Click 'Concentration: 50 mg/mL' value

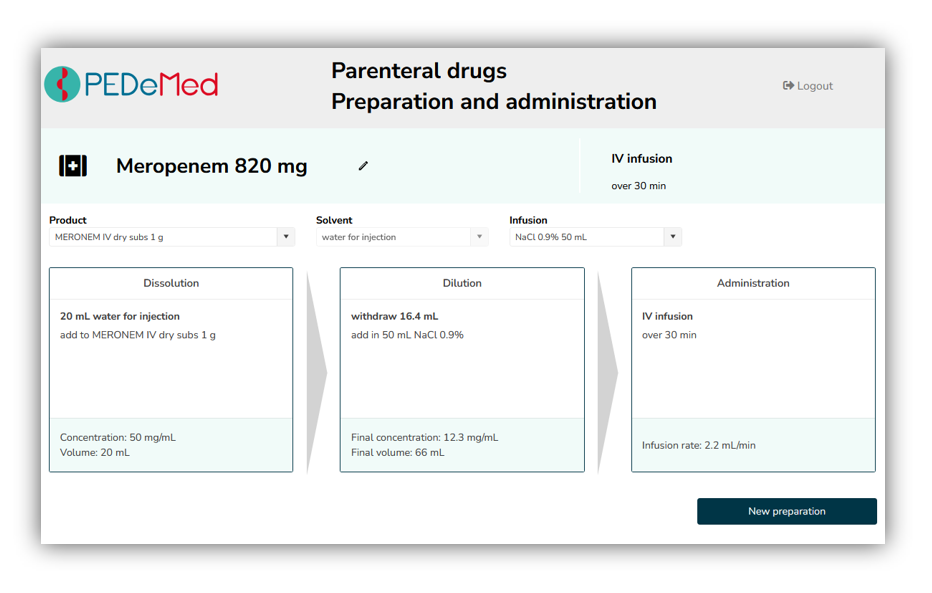[118, 437]
